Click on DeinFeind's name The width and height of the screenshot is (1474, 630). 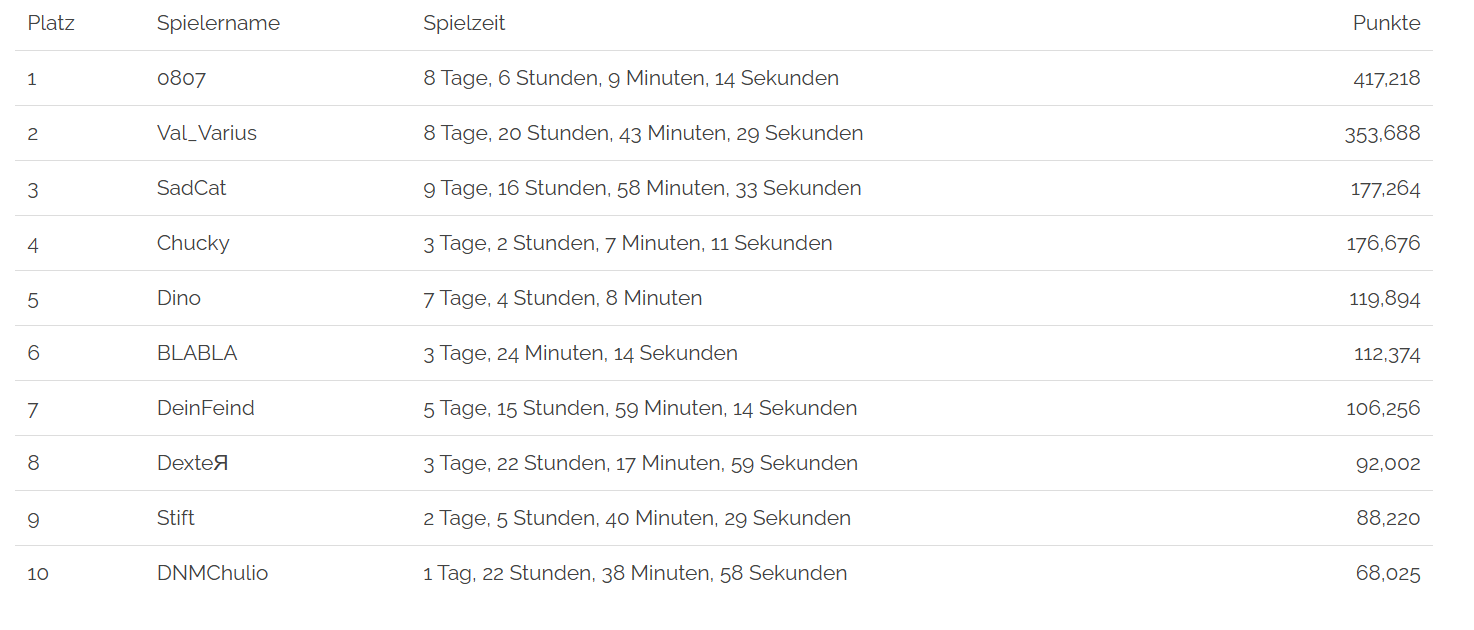tap(206, 408)
